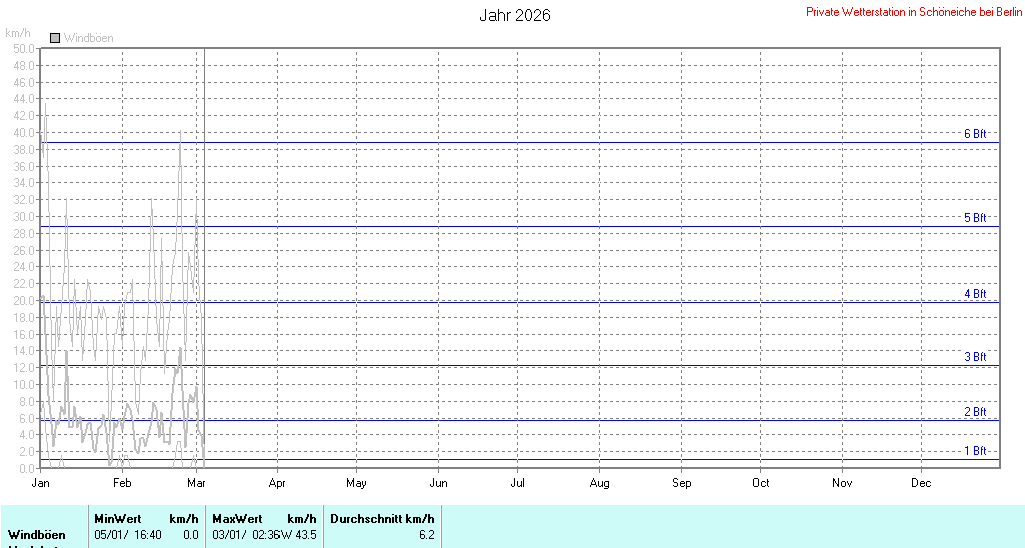Image resolution: width=1025 pixels, height=548 pixels.
Task: Click the 4 Bft line label
Action: [975, 294]
